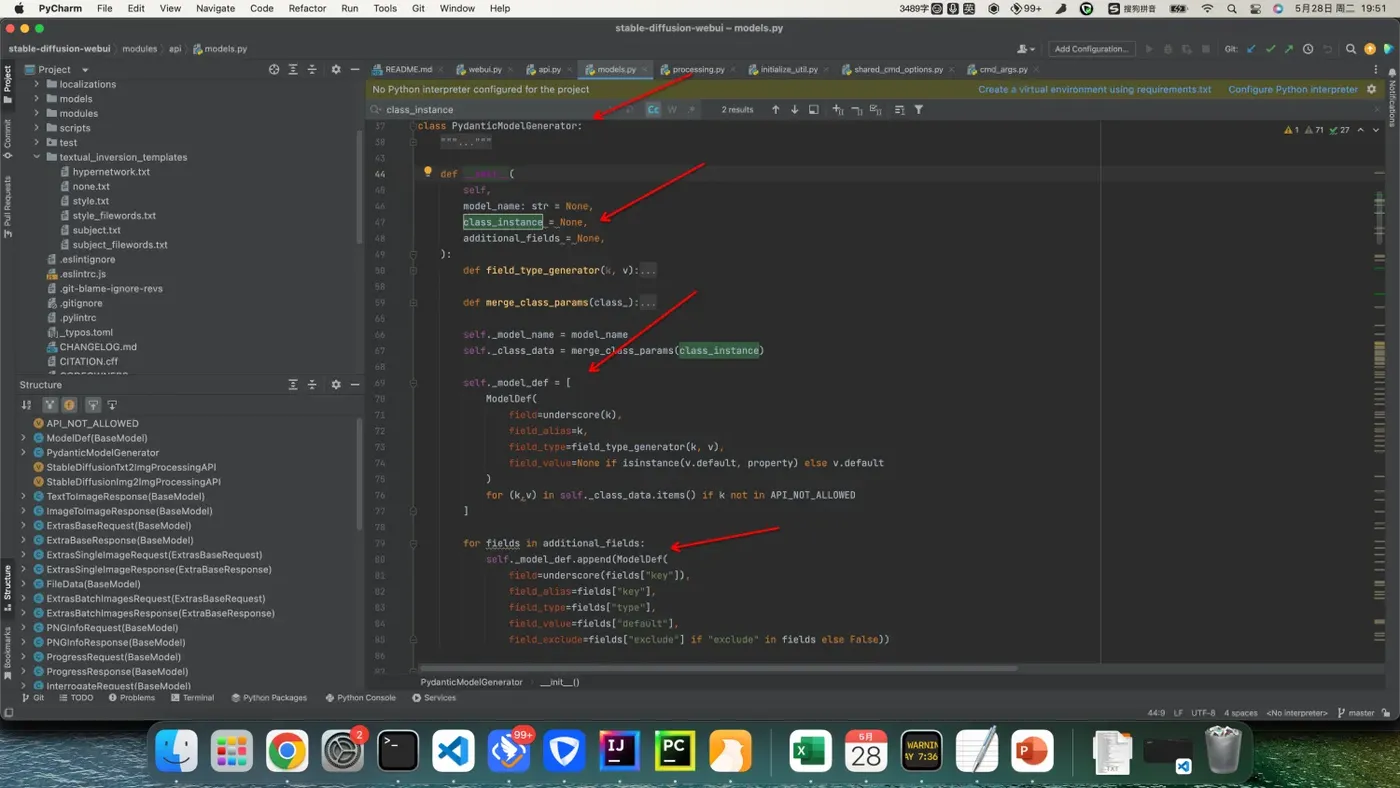This screenshot has width=1400, height=788.
Task: Click Search Everywhere magnifier in toolbar
Action: pos(1351,49)
